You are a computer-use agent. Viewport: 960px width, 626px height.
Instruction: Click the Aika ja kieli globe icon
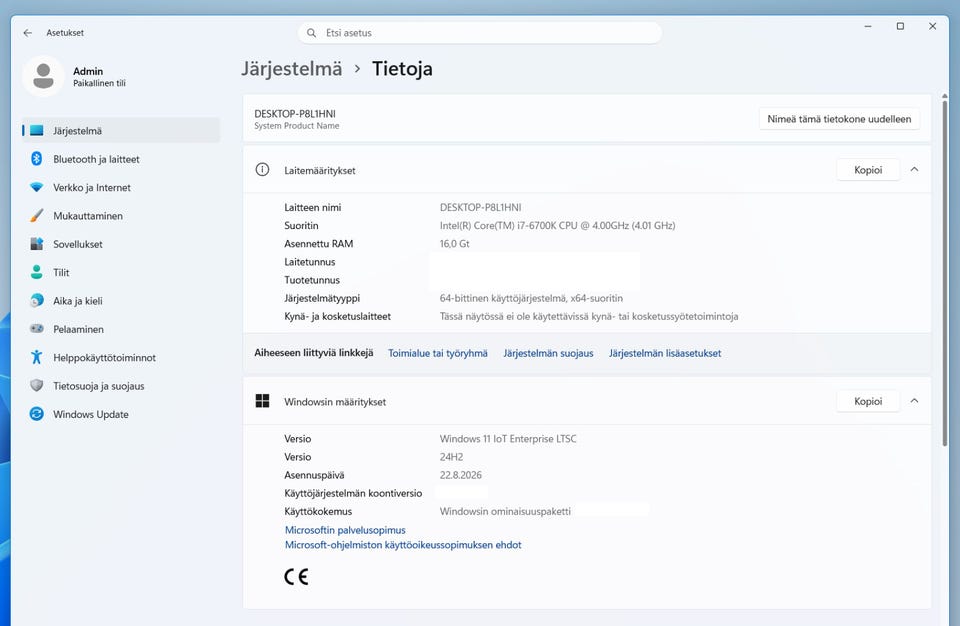click(37, 301)
